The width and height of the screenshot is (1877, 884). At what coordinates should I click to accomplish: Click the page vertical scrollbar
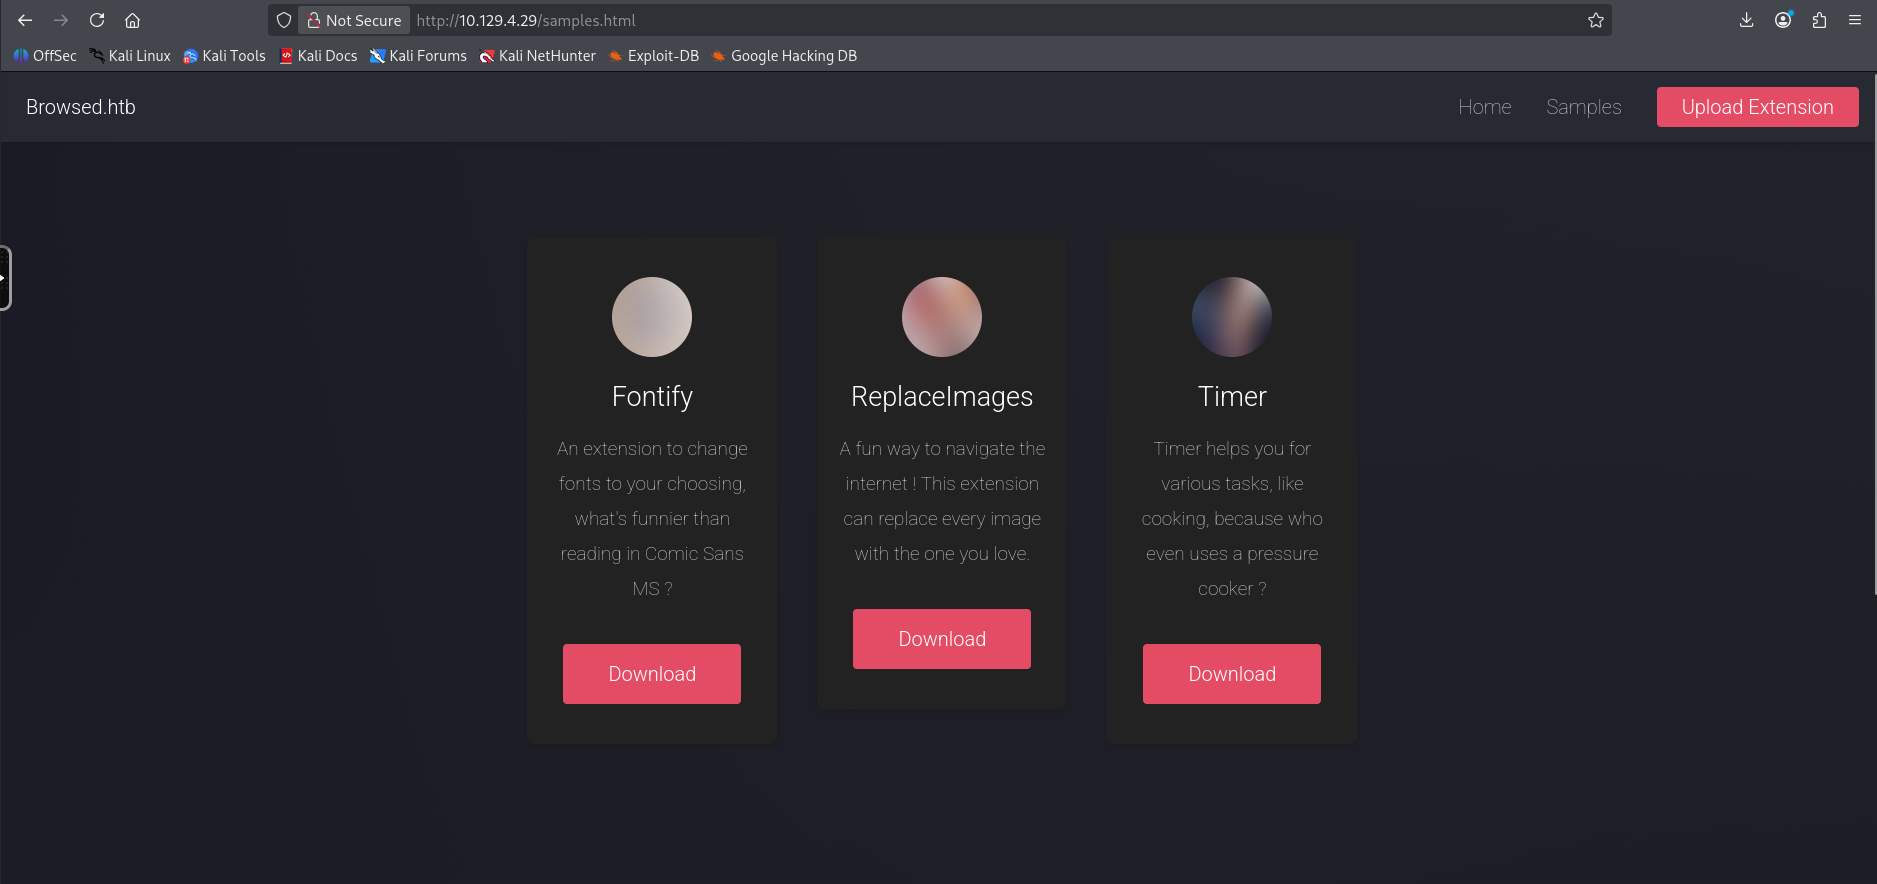click(1874, 335)
